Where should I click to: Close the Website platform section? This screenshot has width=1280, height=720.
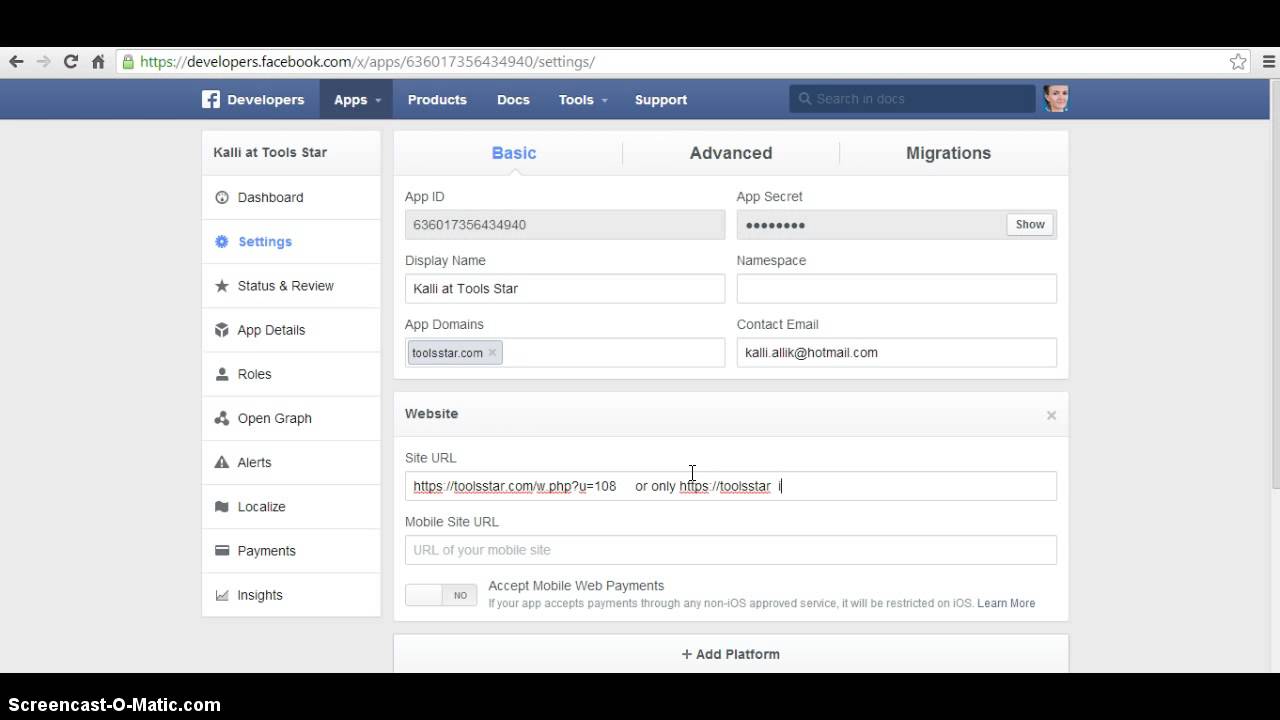click(1051, 415)
